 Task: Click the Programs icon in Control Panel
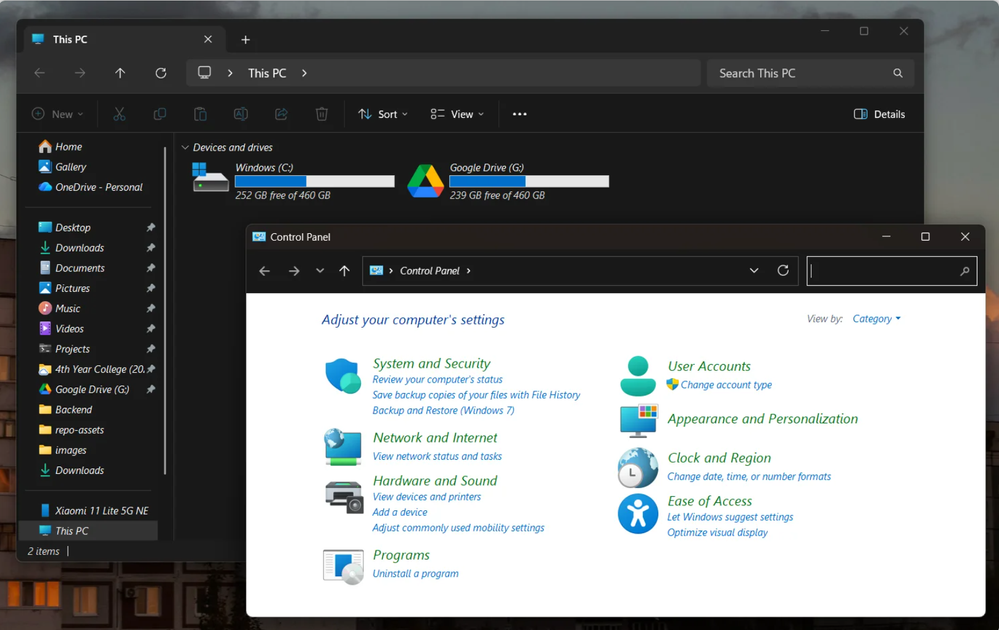(x=343, y=566)
